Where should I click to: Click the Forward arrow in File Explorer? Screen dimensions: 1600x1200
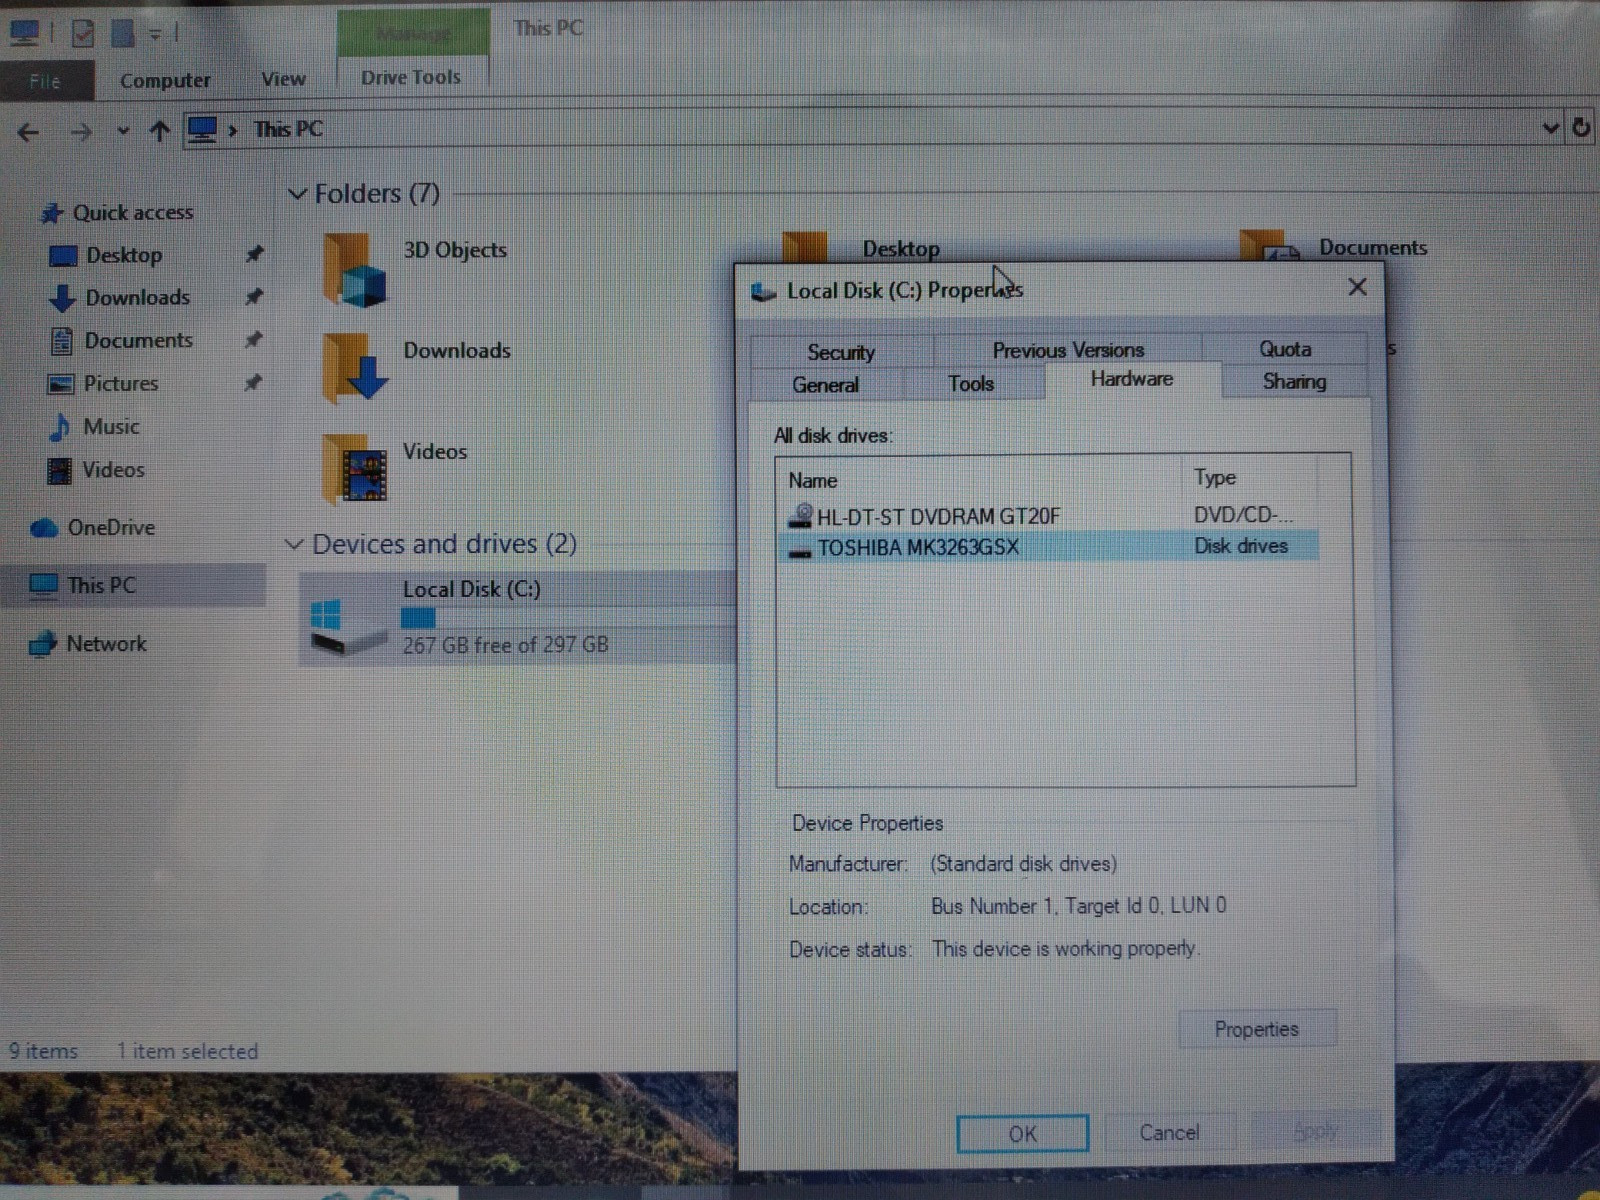[81, 131]
